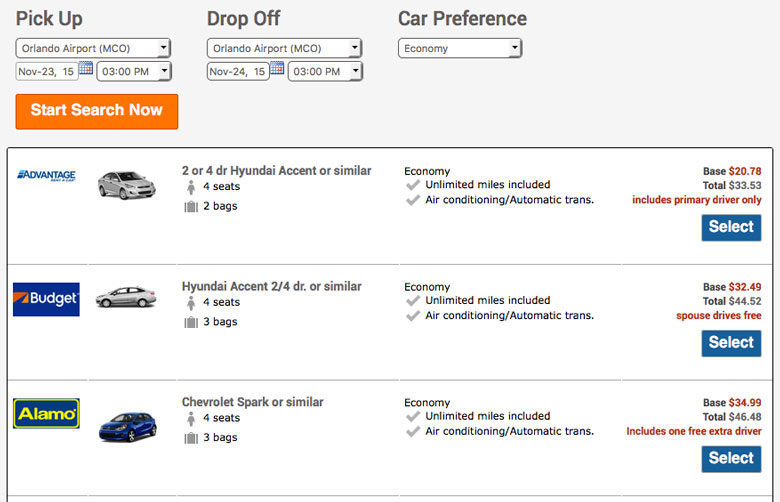
Task: Select the Alamo Chevrolet Spark offer
Action: (731, 459)
